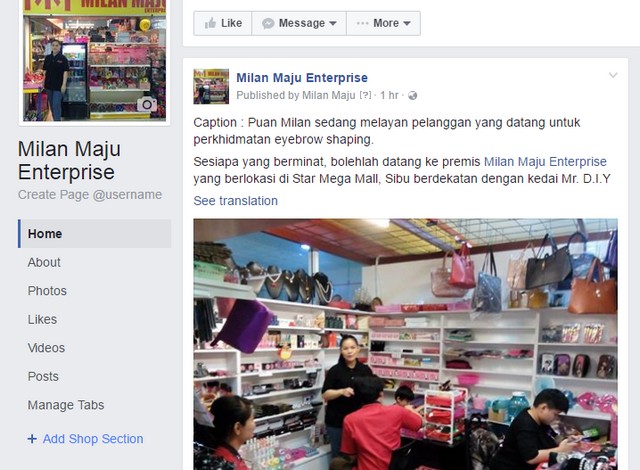Open the About section
The image size is (640, 470).
(x=44, y=262)
